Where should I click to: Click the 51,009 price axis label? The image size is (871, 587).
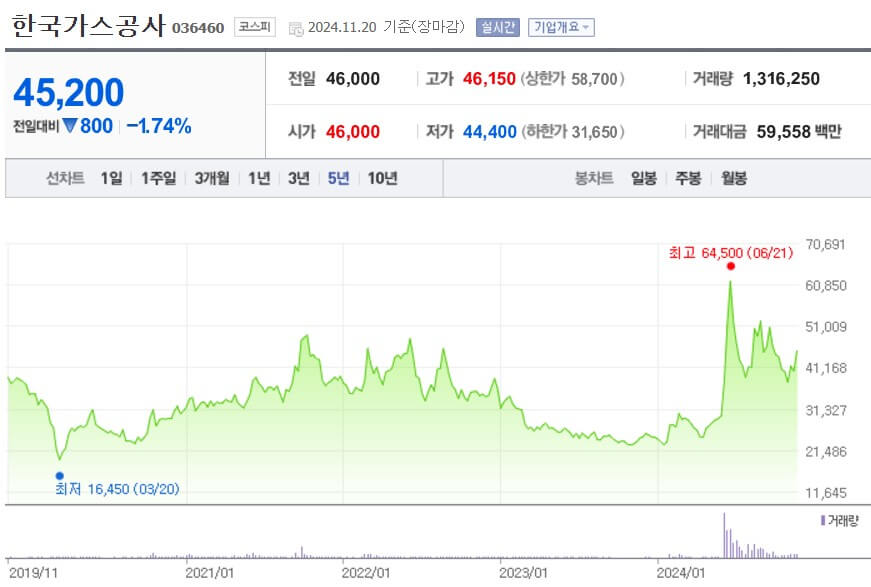pos(825,327)
